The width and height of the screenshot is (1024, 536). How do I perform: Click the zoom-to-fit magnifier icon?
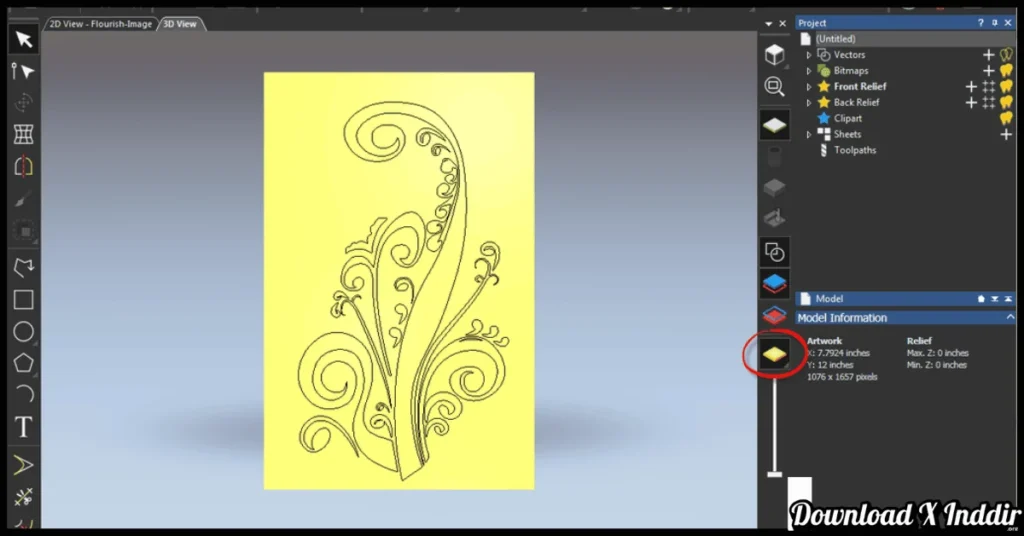click(774, 87)
